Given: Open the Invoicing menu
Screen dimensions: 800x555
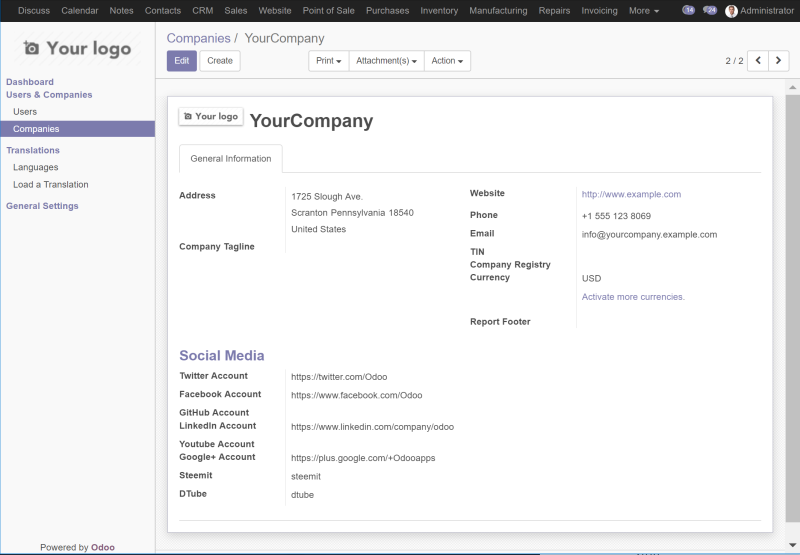Looking at the screenshot, I should coord(599,11).
